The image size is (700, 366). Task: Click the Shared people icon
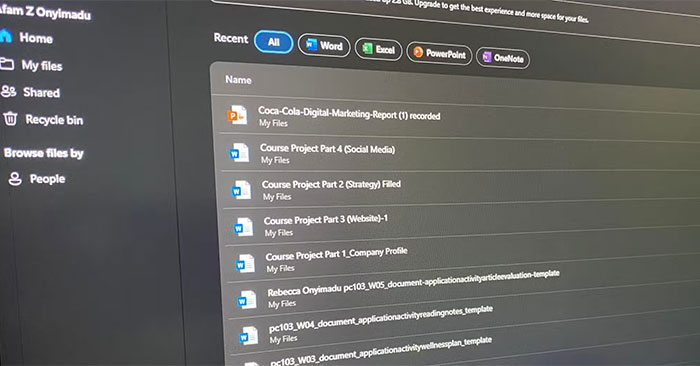8,92
